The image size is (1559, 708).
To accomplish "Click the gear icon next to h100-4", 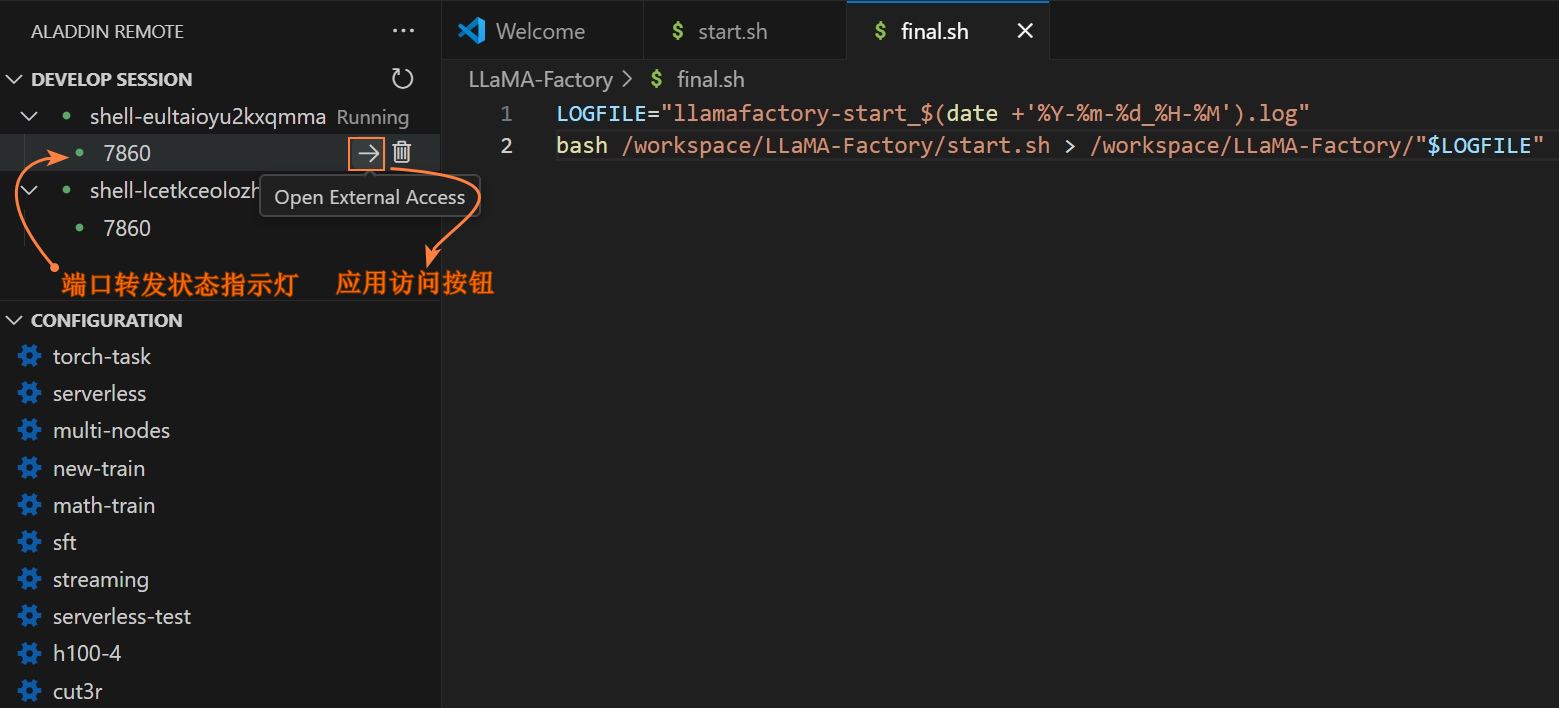I will click(30, 654).
